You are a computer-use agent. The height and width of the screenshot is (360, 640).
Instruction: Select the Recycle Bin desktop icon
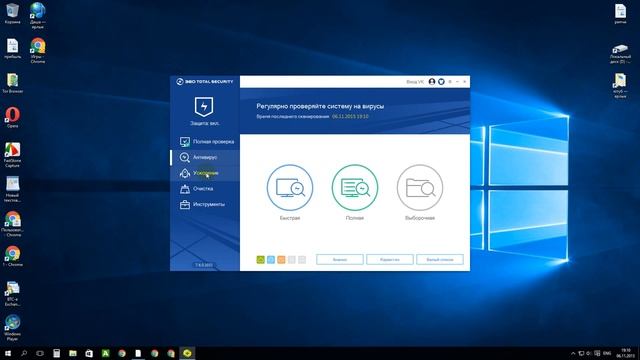click(x=12, y=13)
